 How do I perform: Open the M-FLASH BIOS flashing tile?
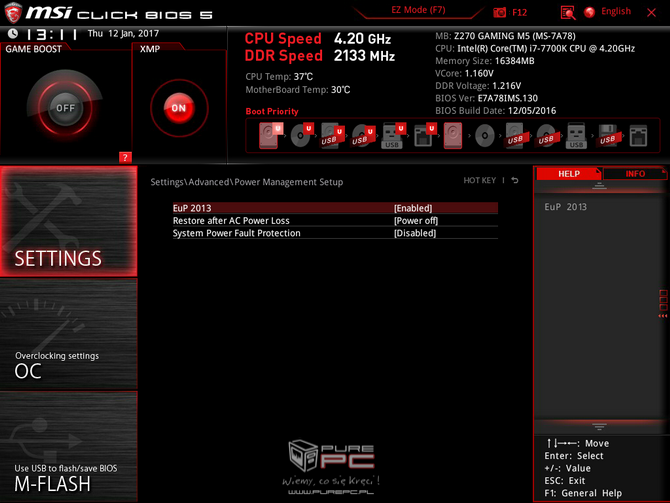[68, 446]
